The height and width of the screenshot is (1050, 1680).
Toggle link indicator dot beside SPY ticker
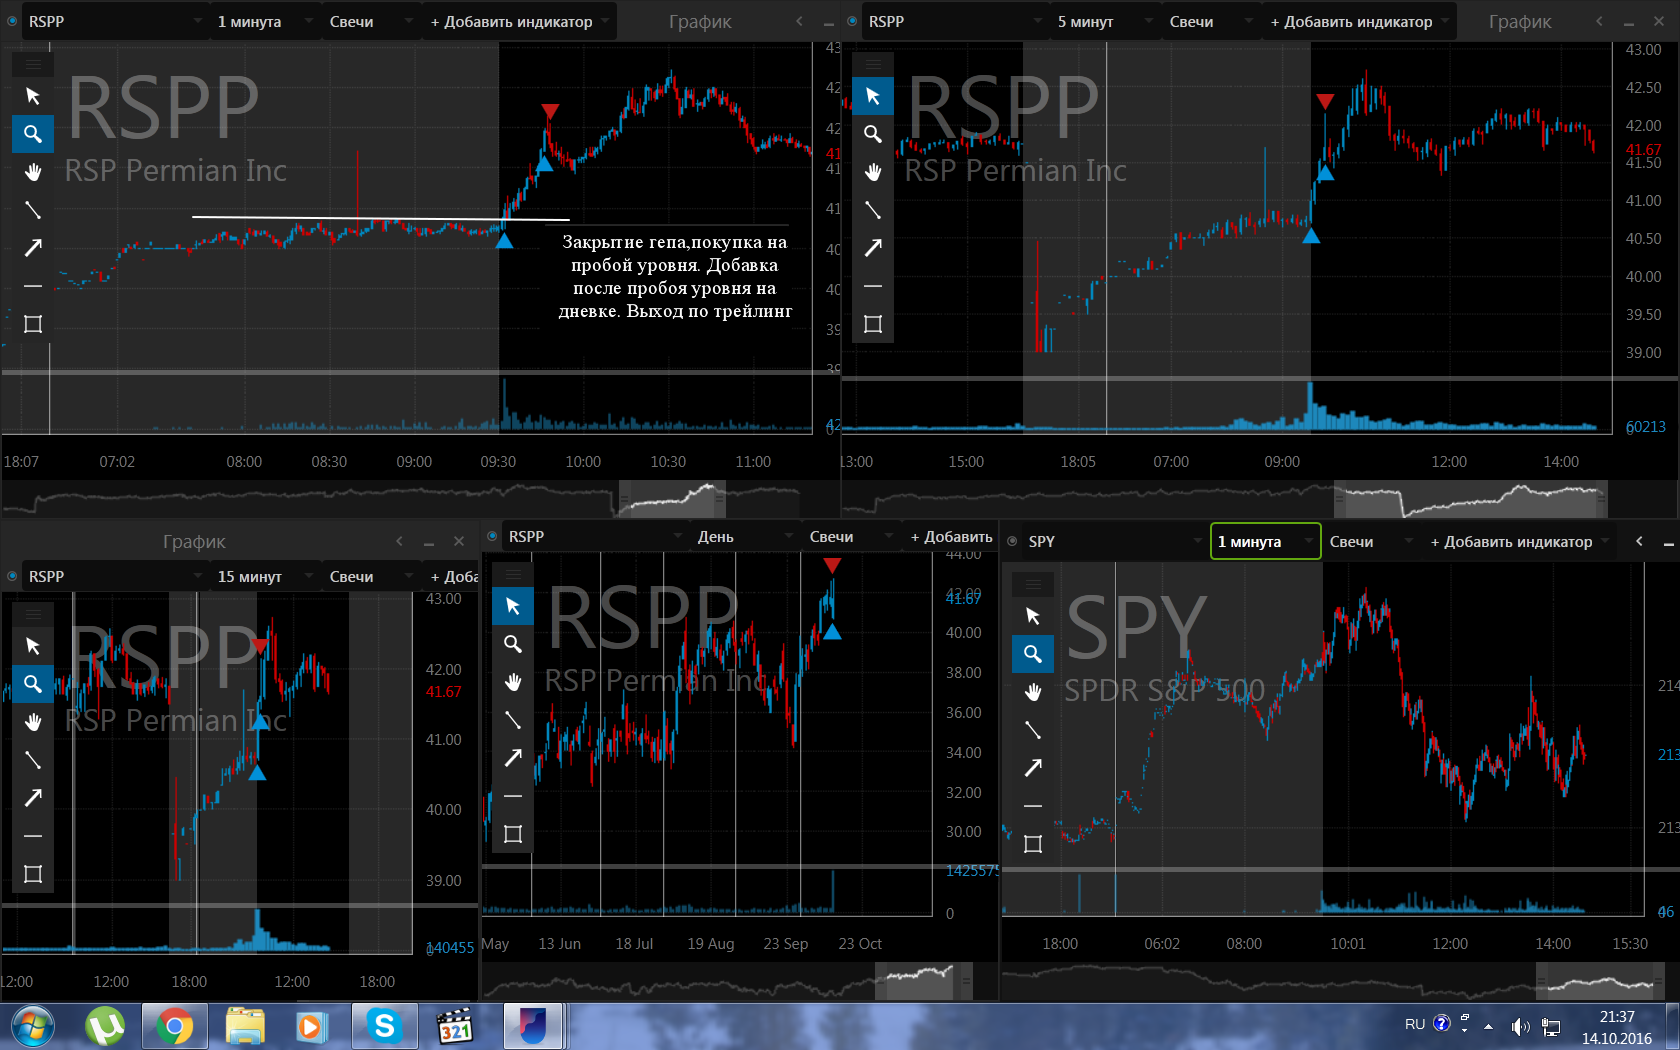pos(1012,541)
